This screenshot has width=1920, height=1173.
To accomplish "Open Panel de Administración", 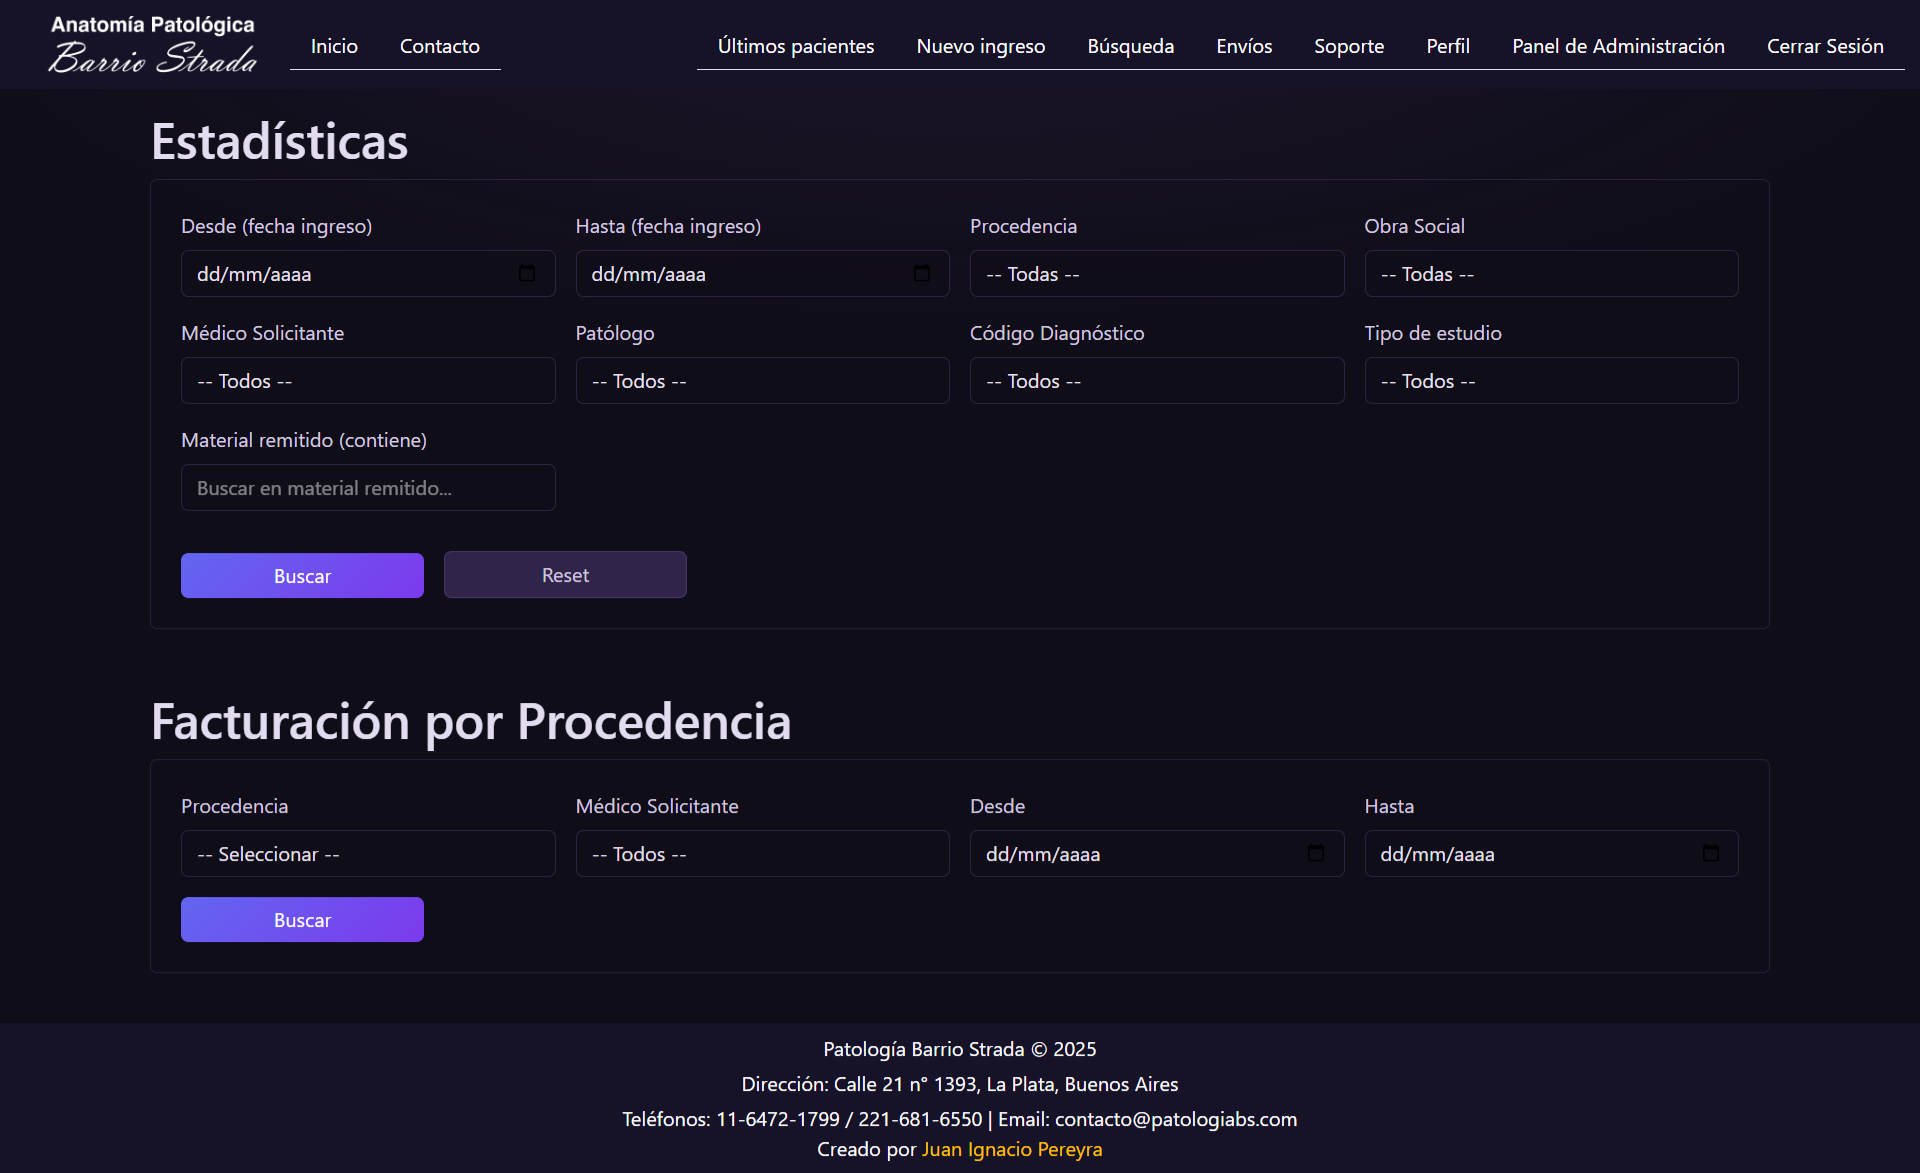I will click(1617, 46).
